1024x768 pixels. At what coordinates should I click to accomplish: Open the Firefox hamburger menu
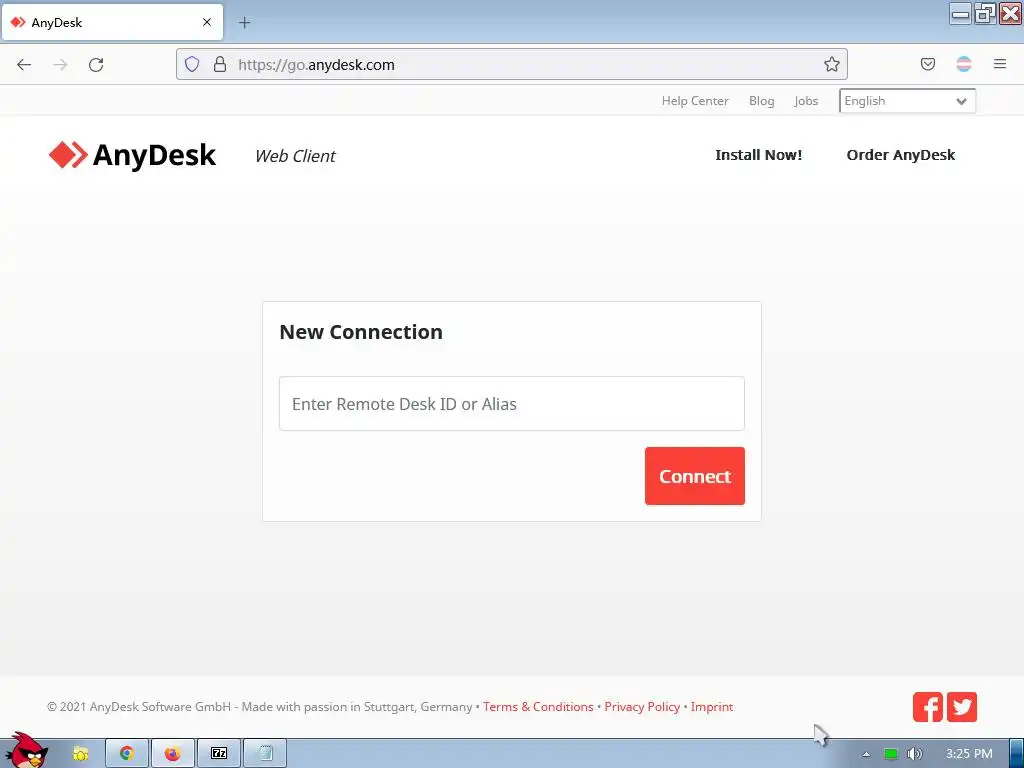[x=1000, y=64]
